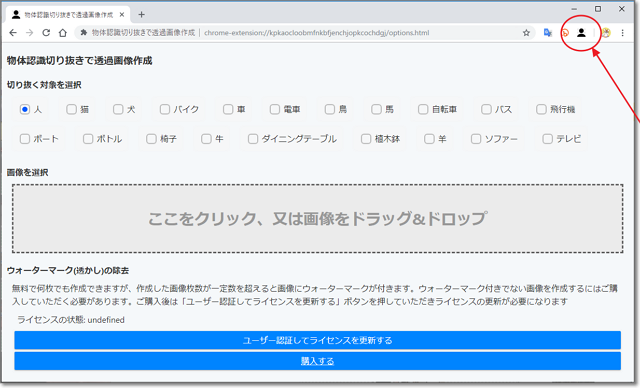Bookmark this page with the star icon

click(x=526, y=33)
